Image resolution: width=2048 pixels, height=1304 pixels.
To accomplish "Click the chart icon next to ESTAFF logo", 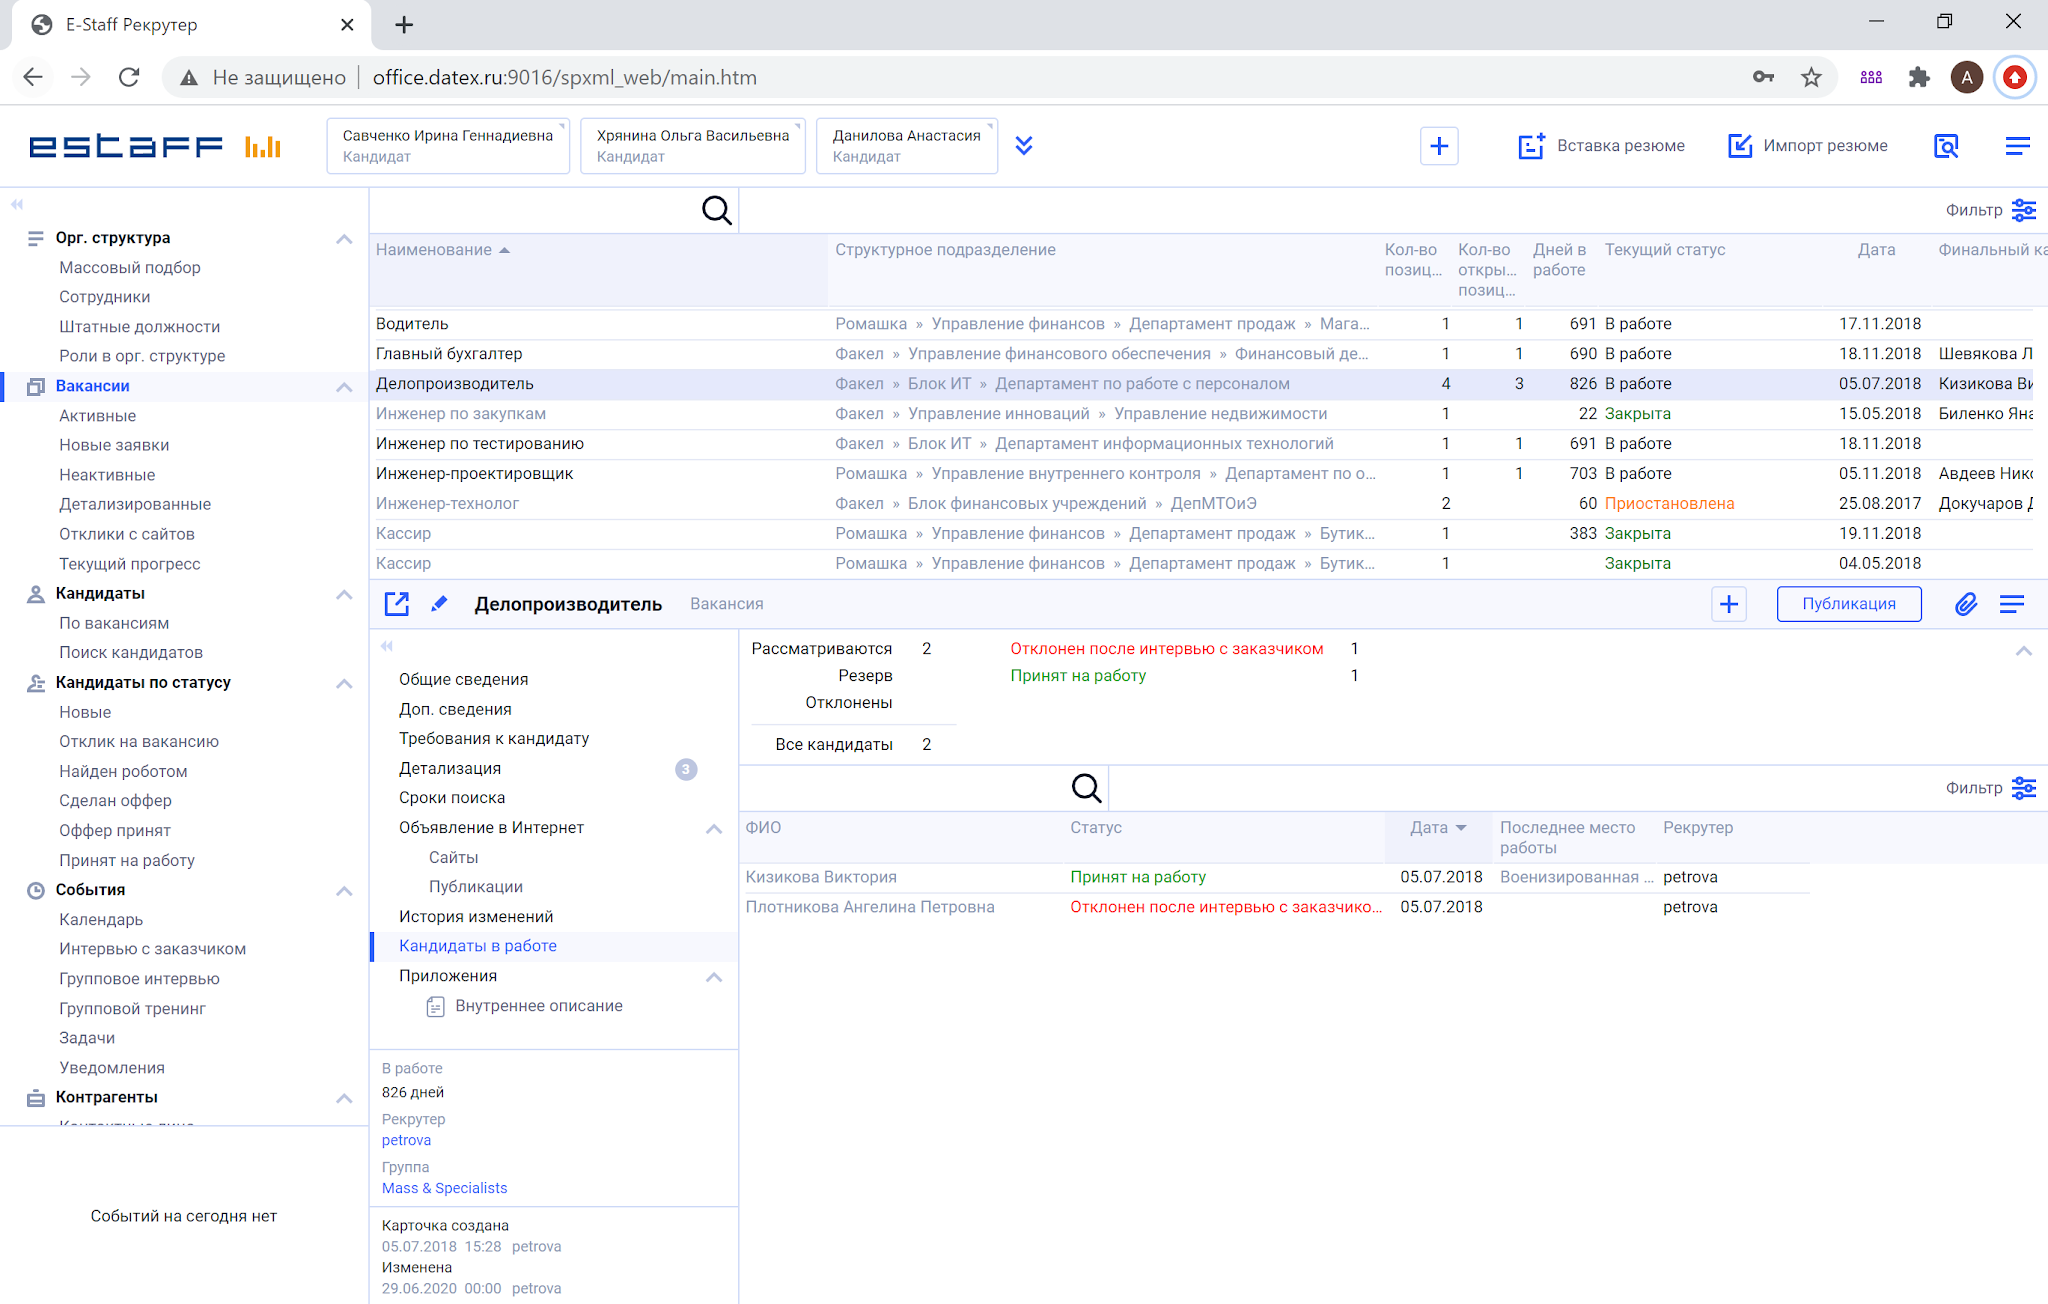I will coord(263,146).
